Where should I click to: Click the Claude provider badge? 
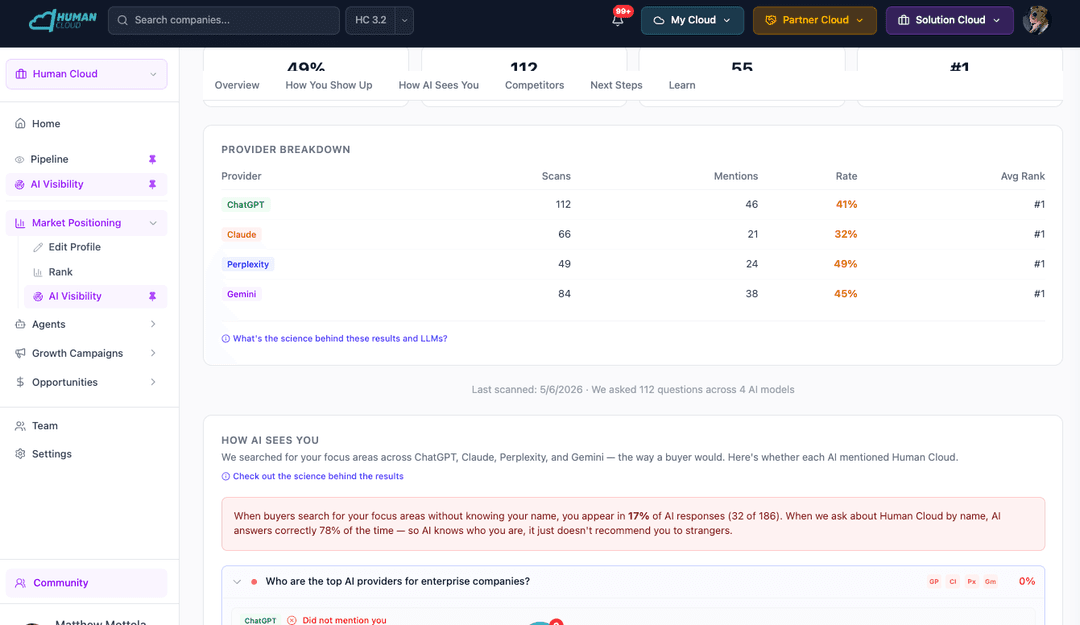click(242, 234)
